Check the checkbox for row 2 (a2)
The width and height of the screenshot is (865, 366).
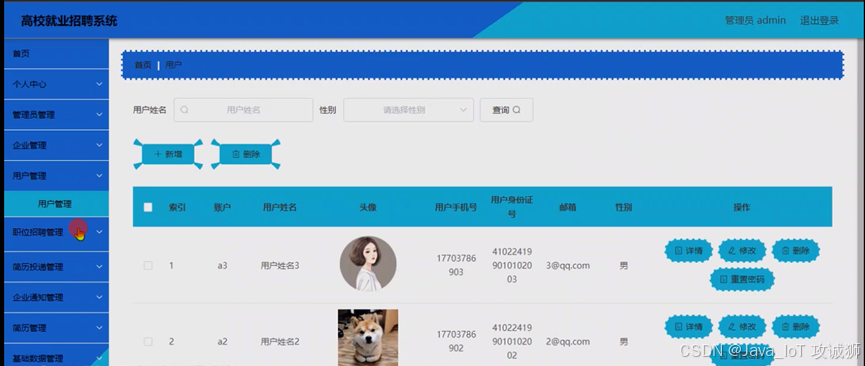[x=148, y=342]
